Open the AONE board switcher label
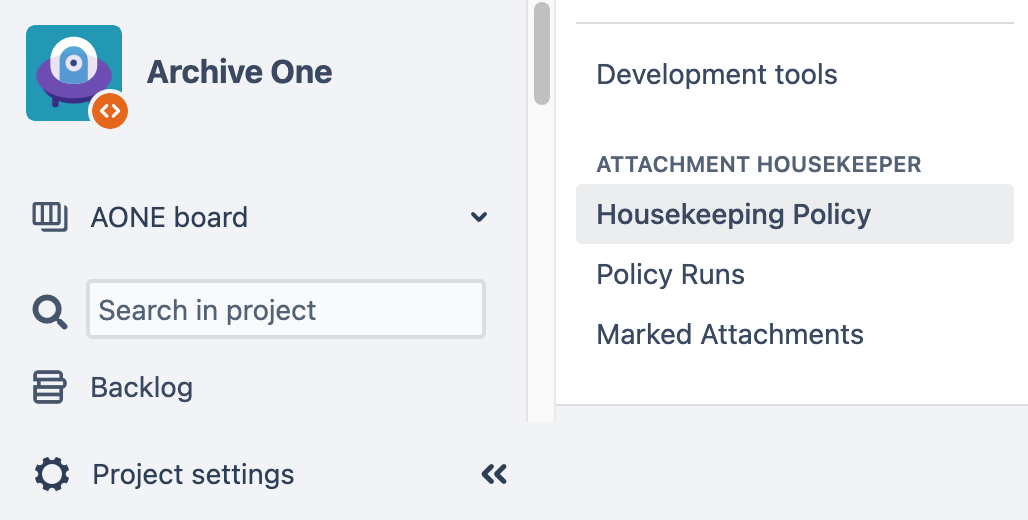Viewport: 1028px width, 520px height. click(x=169, y=217)
